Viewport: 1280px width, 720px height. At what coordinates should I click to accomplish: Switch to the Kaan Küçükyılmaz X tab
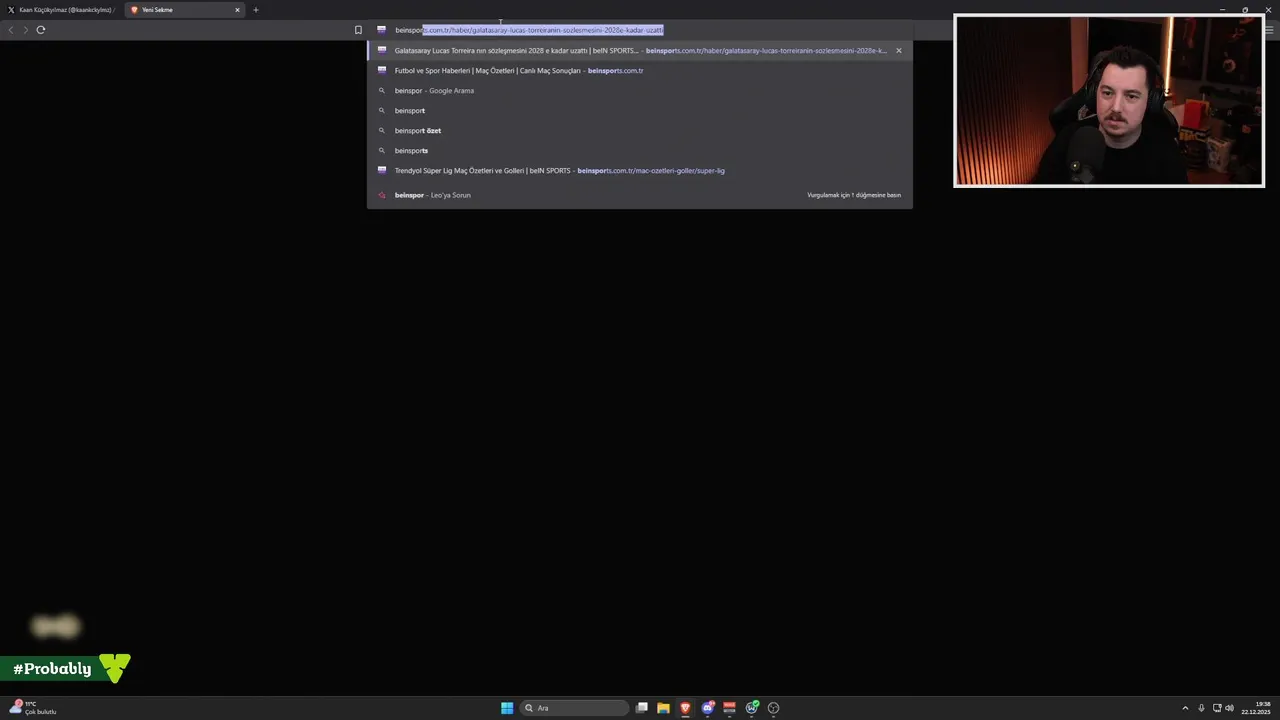[x=60, y=10]
